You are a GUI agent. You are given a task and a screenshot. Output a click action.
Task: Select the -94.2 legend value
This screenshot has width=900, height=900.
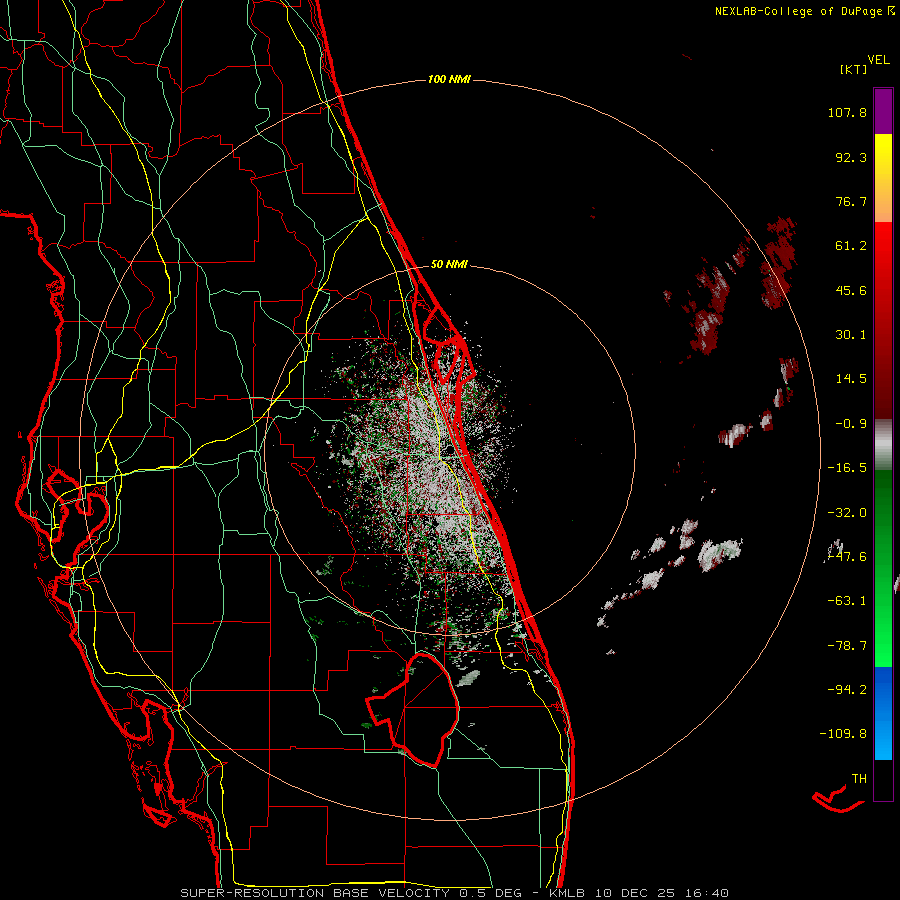click(847, 689)
